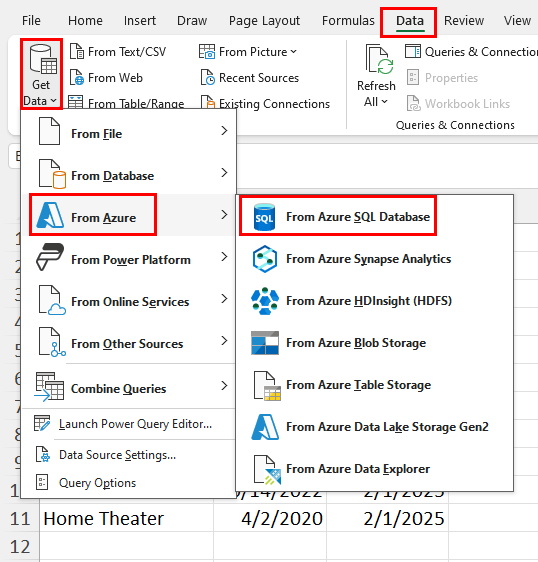Select row header 12
This screenshot has width=538, height=562.
(20, 546)
